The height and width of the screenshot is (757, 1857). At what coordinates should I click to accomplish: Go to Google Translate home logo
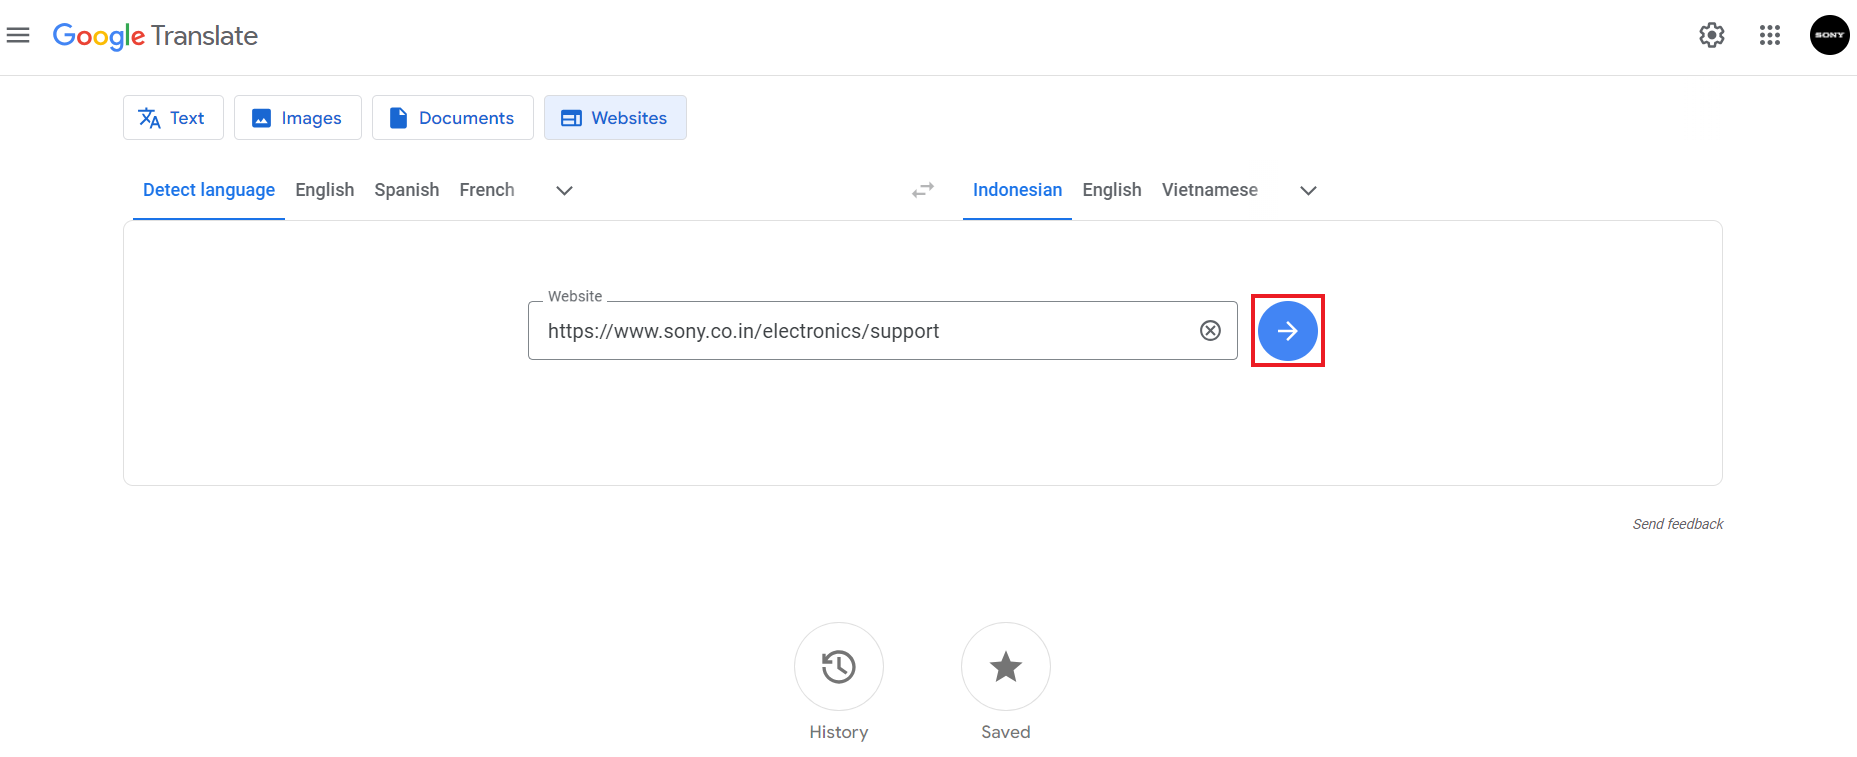155,36
